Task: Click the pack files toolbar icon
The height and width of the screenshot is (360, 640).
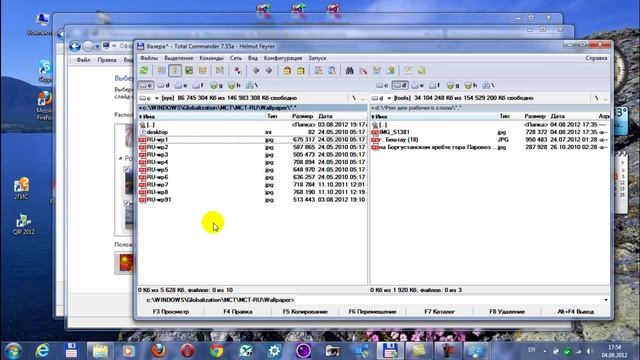Action: [287, 71]
